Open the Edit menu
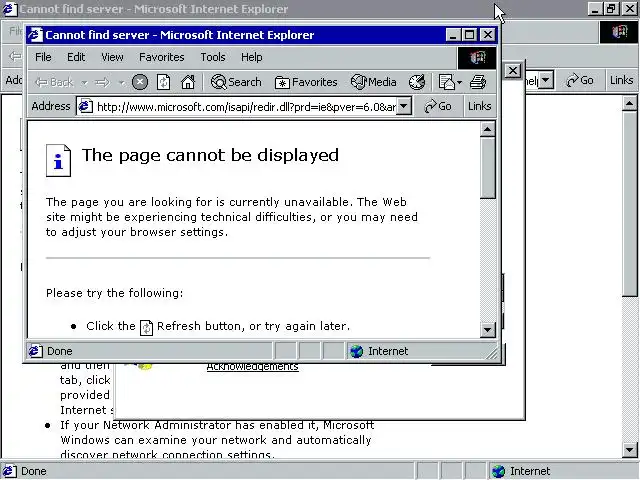 point(76,57)
